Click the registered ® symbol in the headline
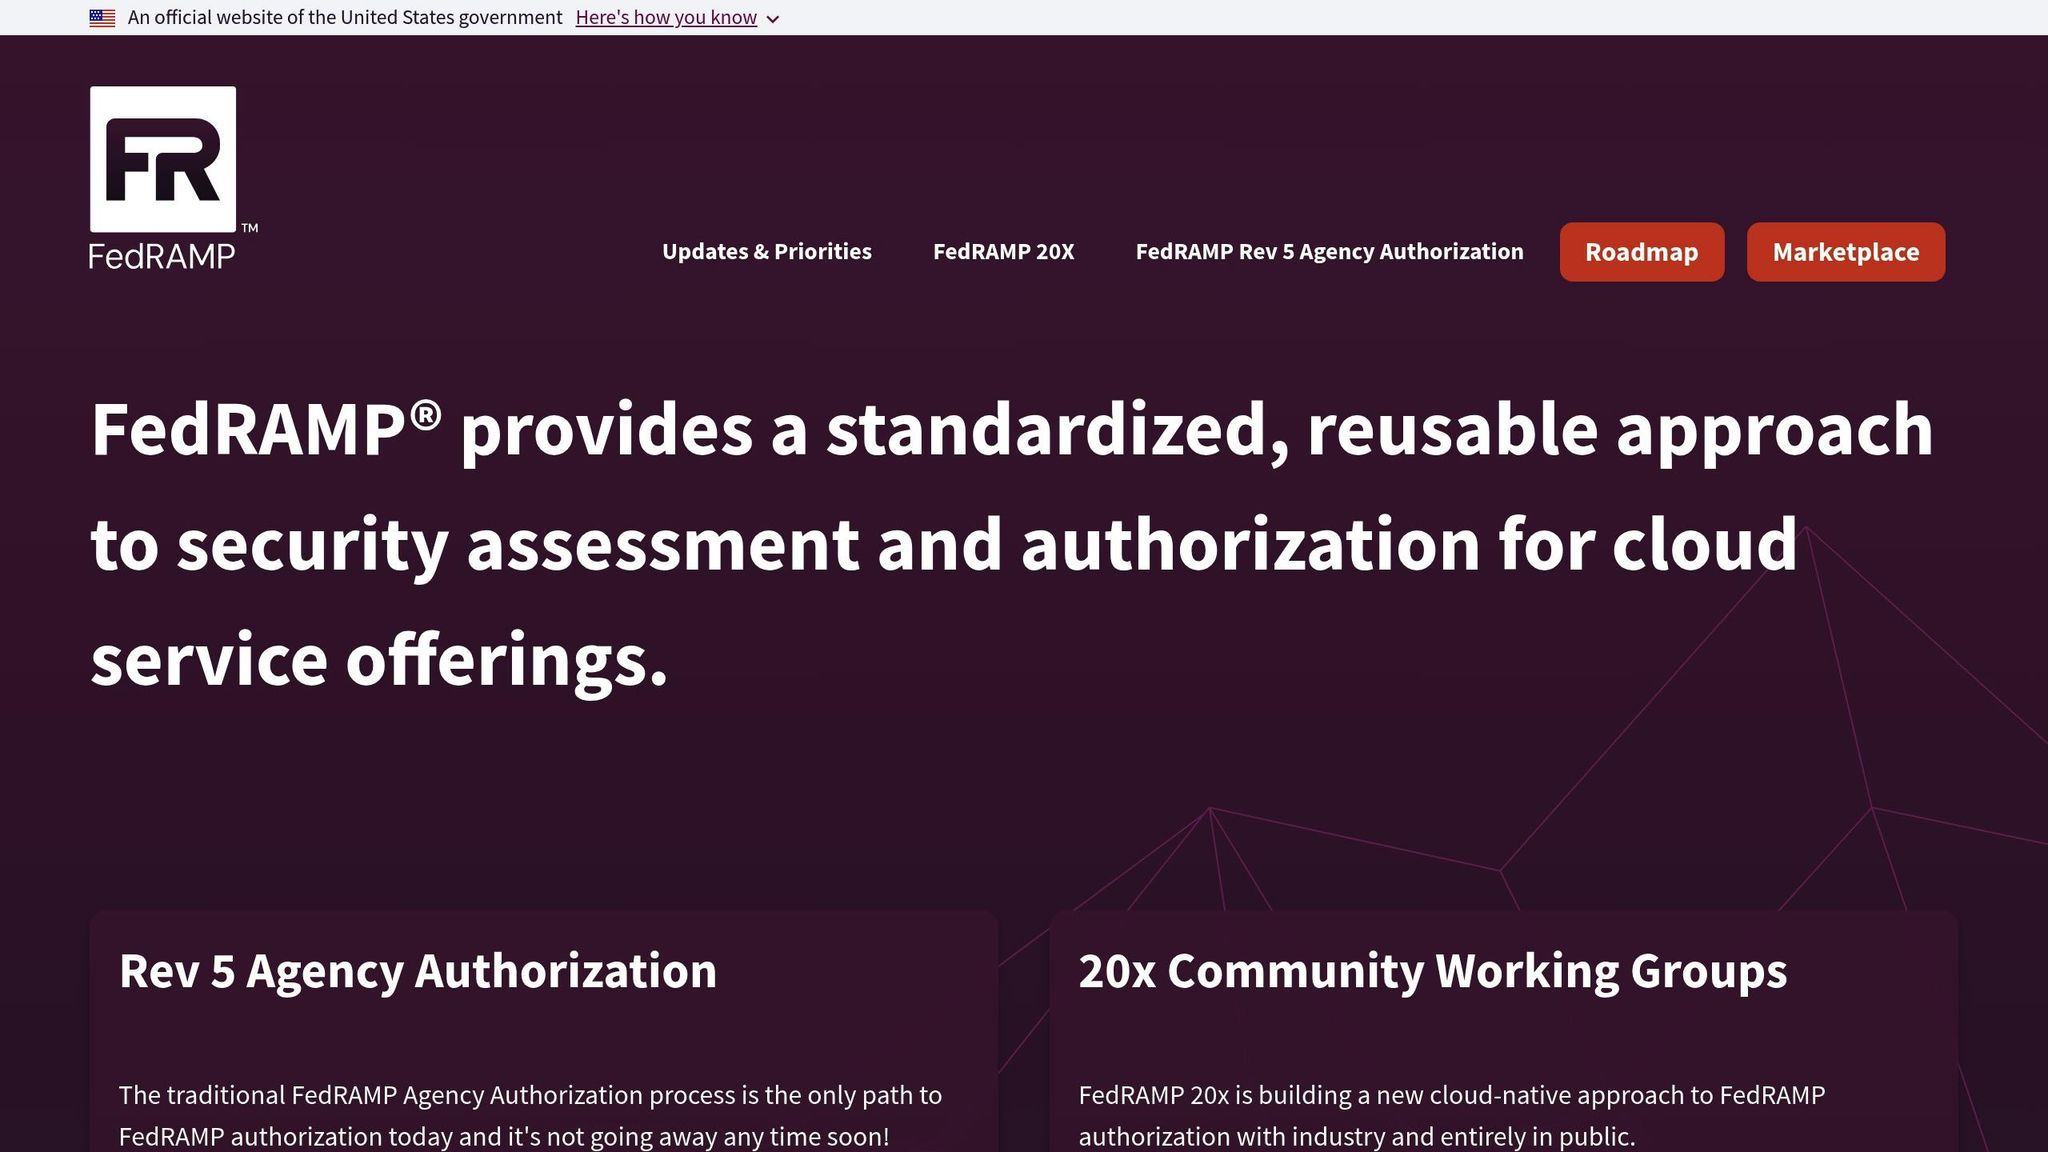 (425, 413)
